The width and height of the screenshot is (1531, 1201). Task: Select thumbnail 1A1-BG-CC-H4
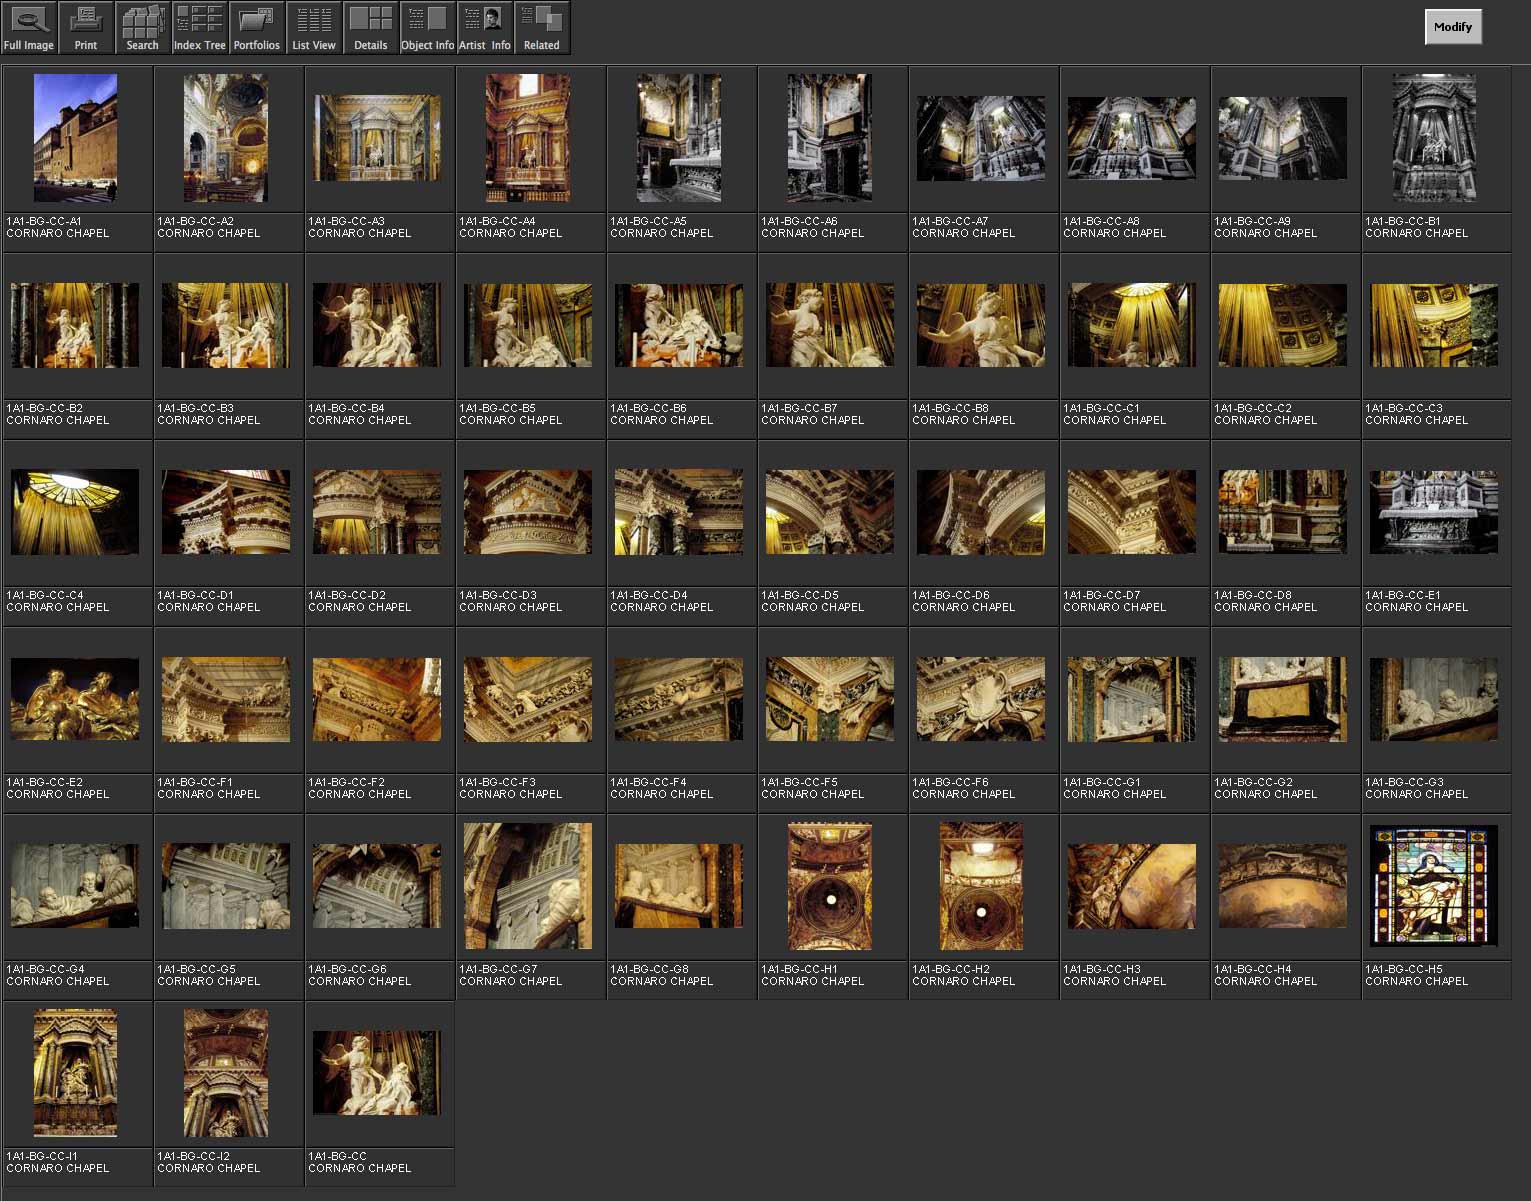pyautogui.click(x=1283, y=886)
